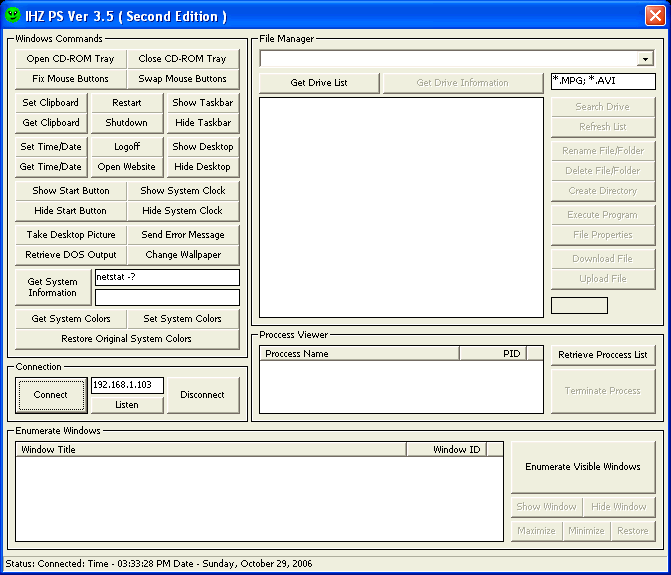This screenshot has height=575, width=671.
Task: Click the Window Title column header
Action: pos(210,450)
